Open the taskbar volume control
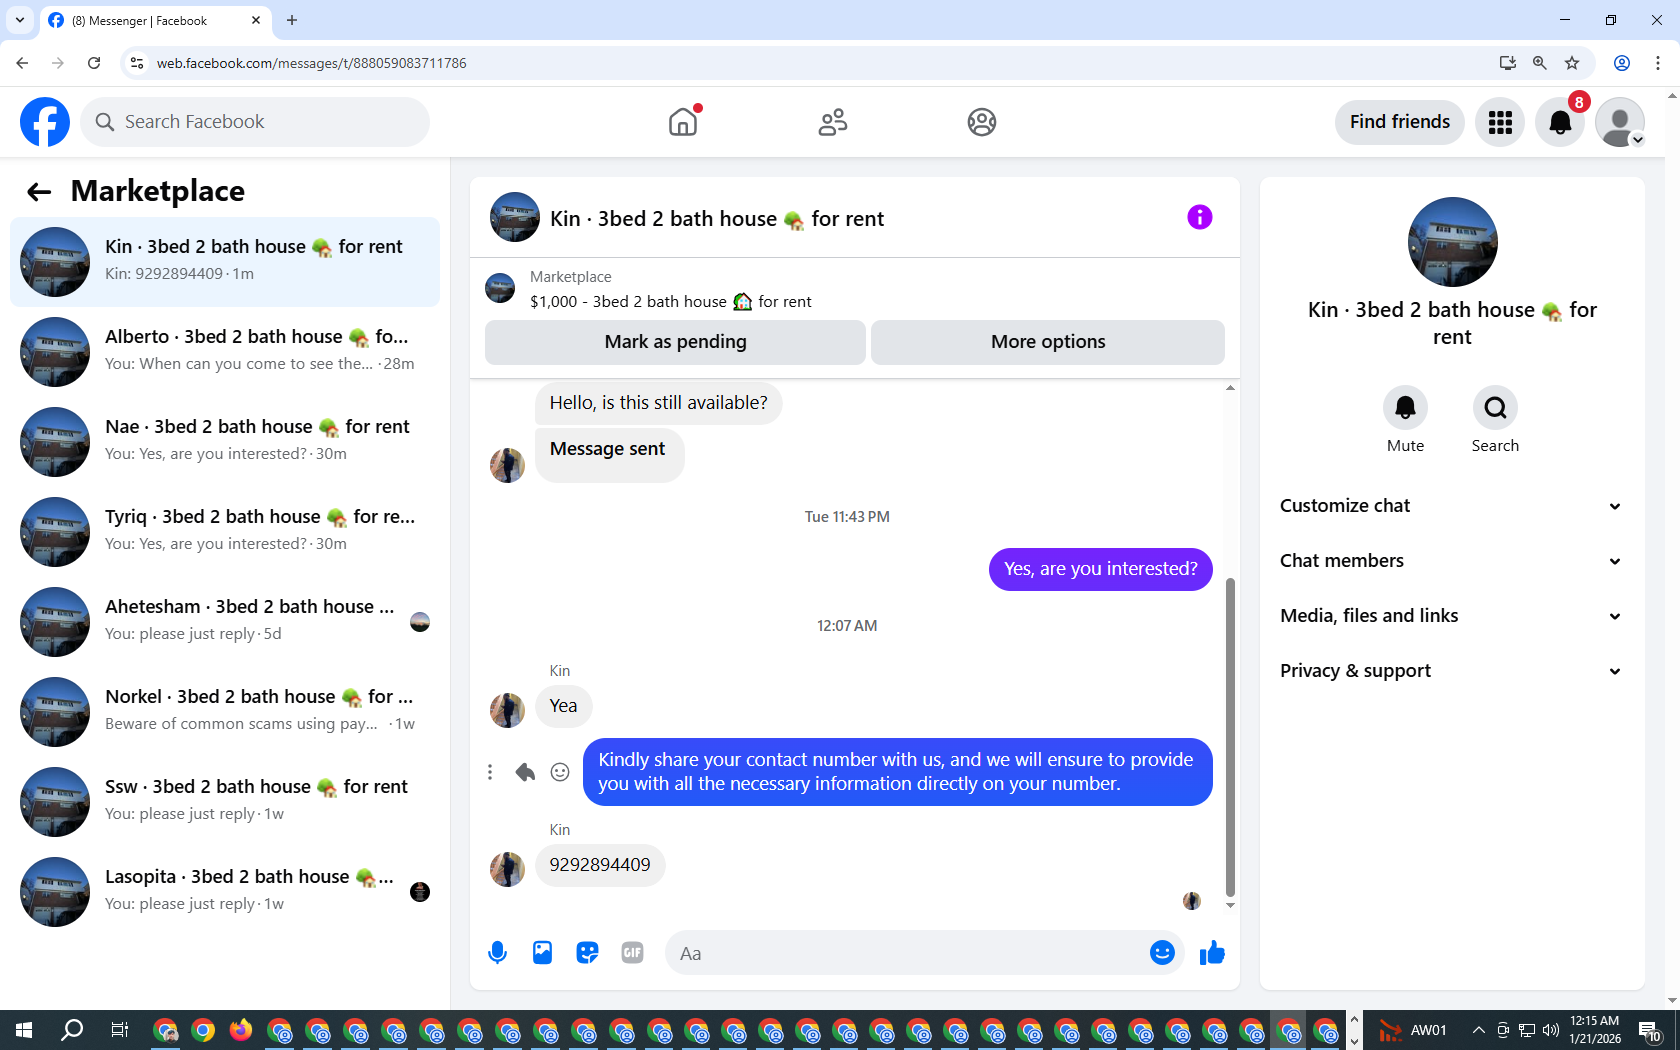1680x1050 pixels. point(1551,1030)
